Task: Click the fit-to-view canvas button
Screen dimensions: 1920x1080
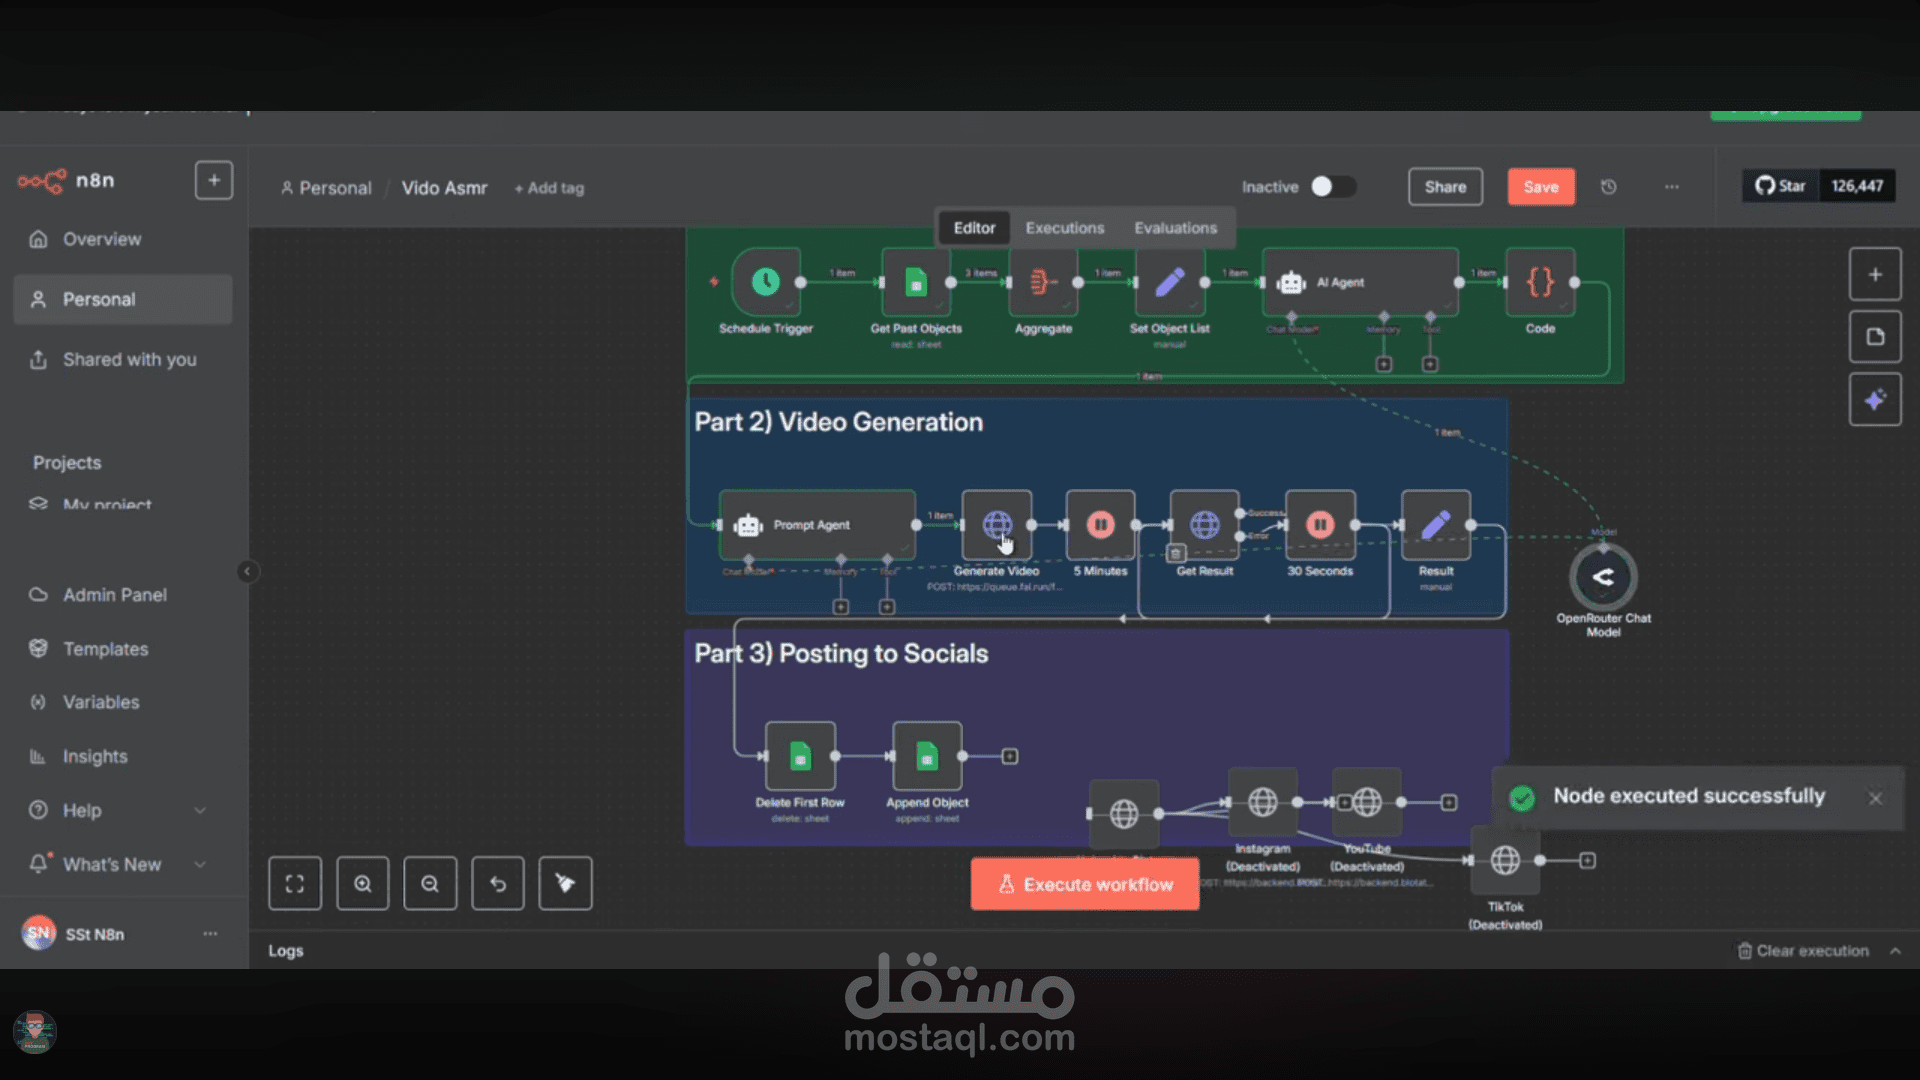Action: click(295, 884)
